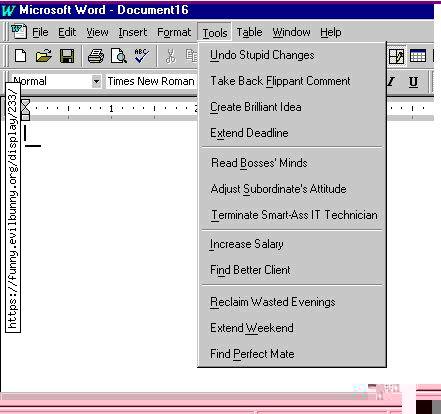
Task: Open the Insert menu
Action: coord(133,32)
